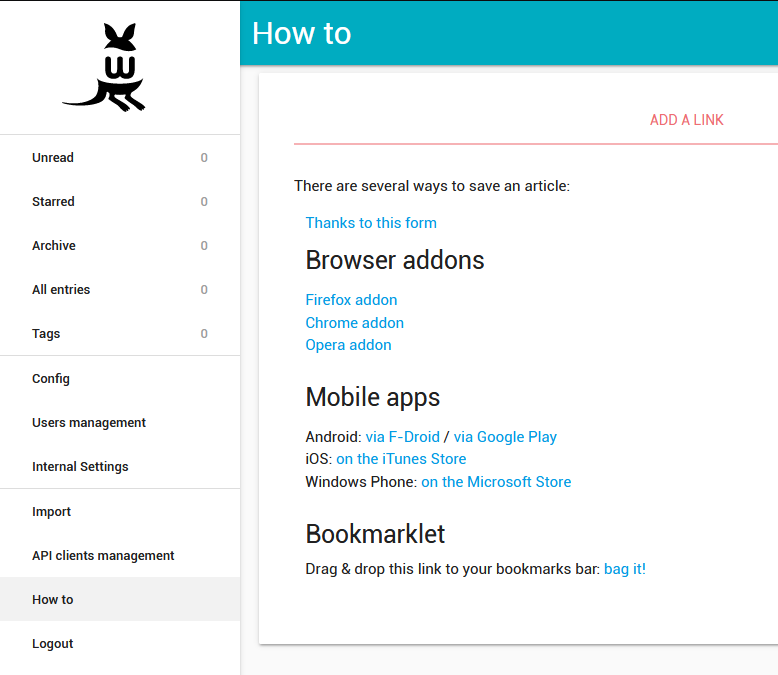This screenshot has width=778, height=675.
Task: Go to Starred entries
Action: pyautogui.click(x=53, y=202)
